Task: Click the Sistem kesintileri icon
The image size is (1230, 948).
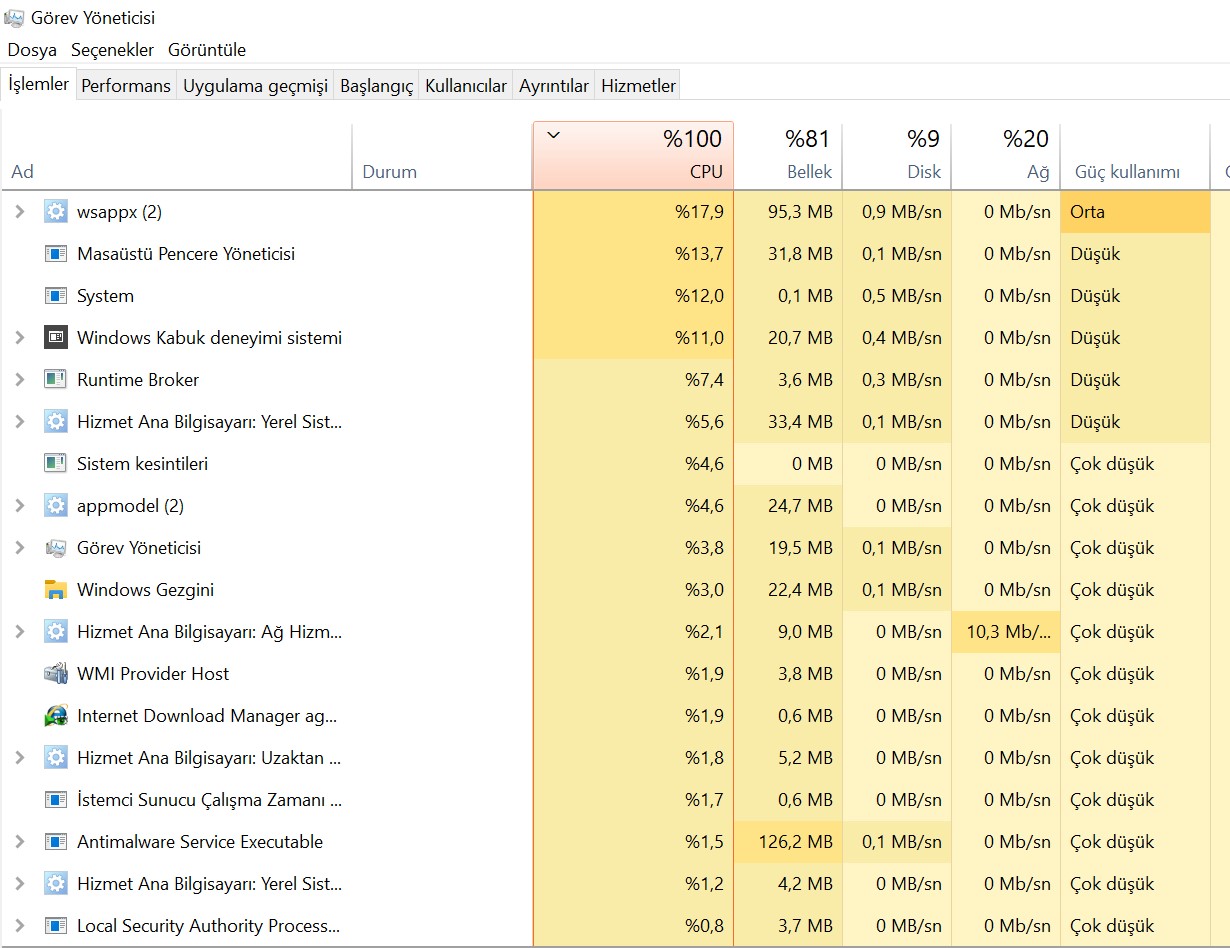Action: 56,464
